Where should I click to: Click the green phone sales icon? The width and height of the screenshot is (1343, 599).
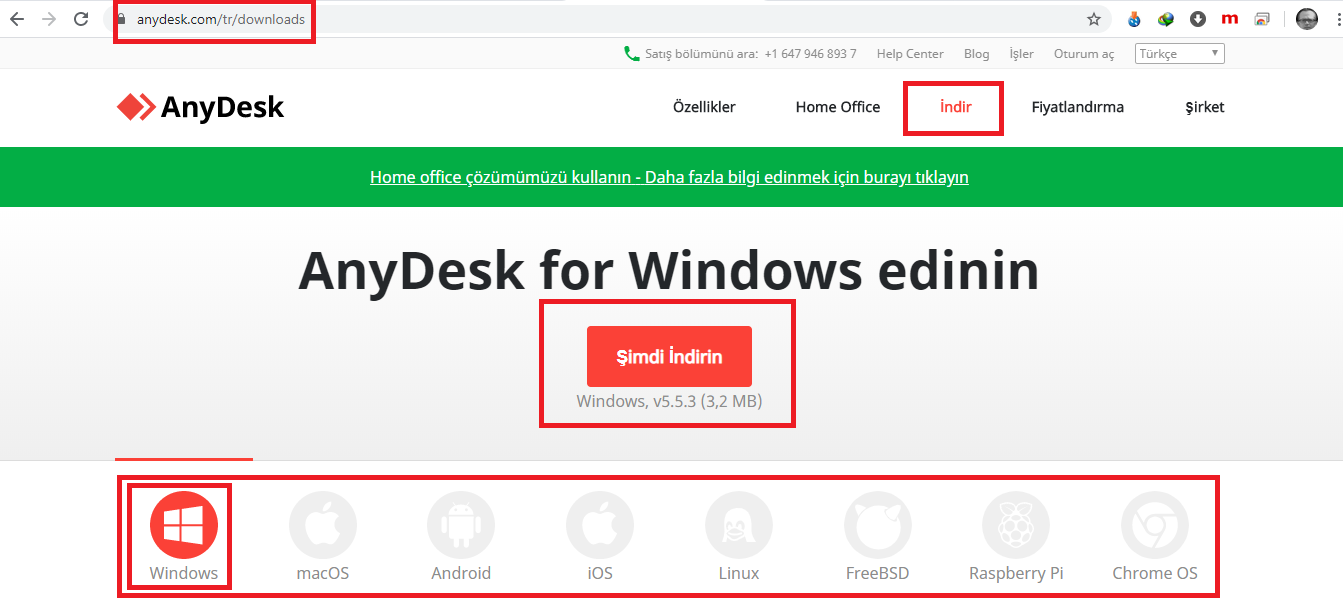tap(631, 54)
